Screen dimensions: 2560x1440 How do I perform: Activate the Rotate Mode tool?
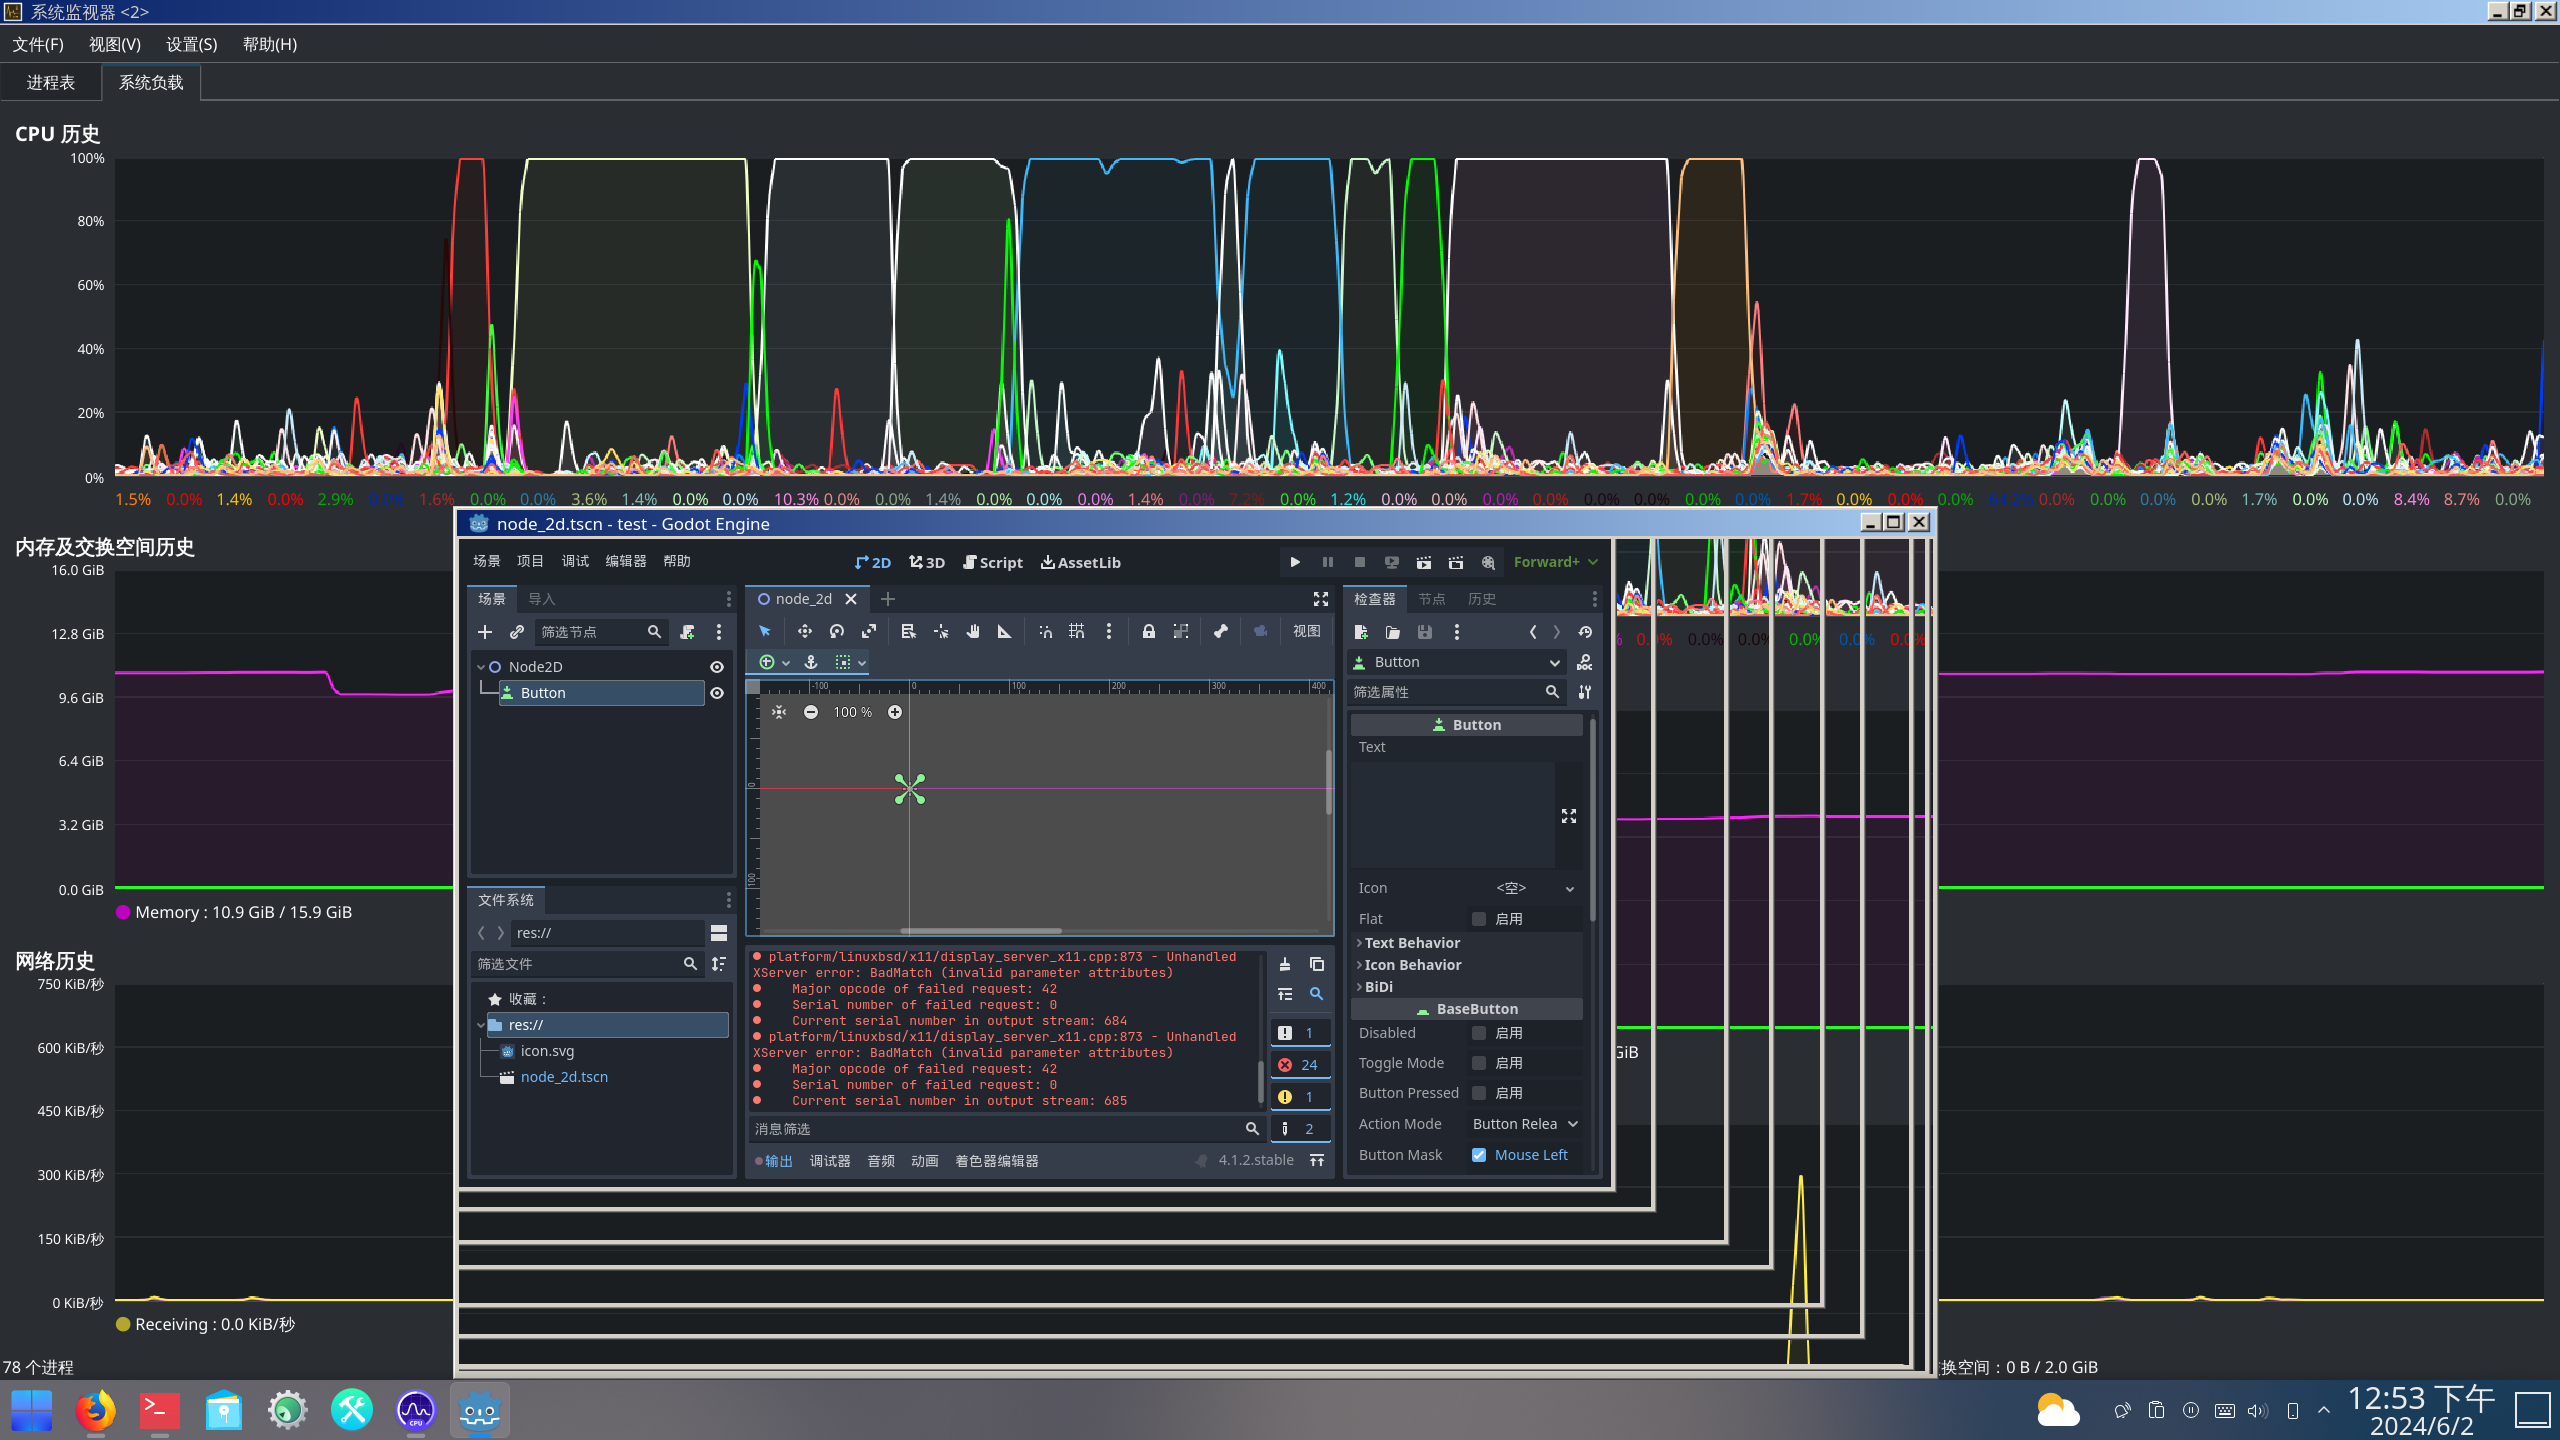pyautogui.click(x=837, y=631)
